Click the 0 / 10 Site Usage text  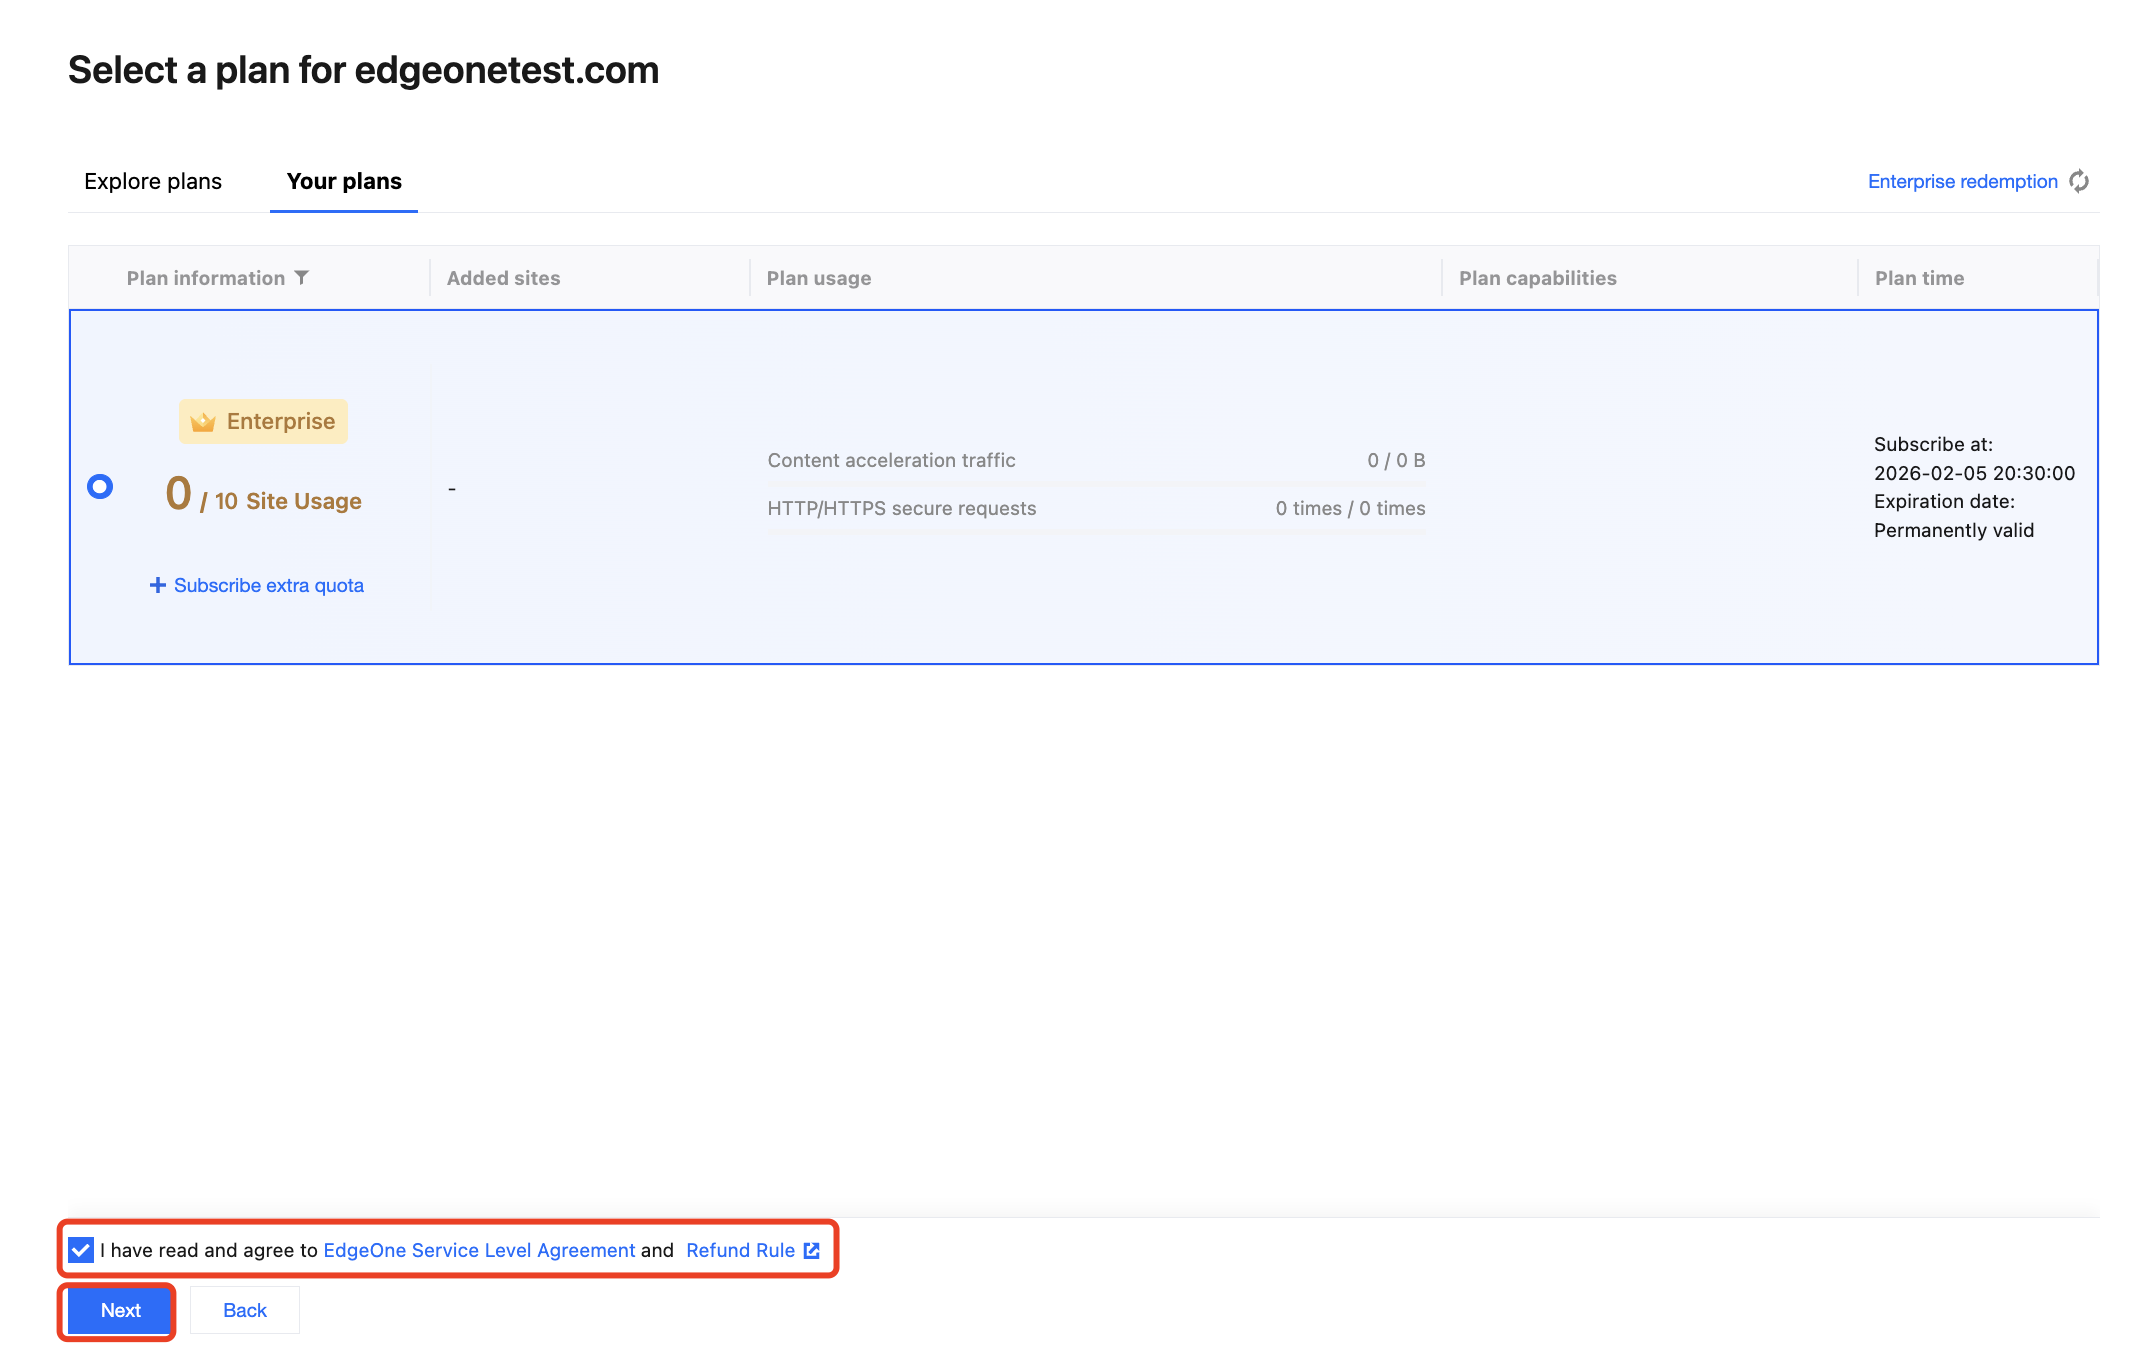coord(264,498)
